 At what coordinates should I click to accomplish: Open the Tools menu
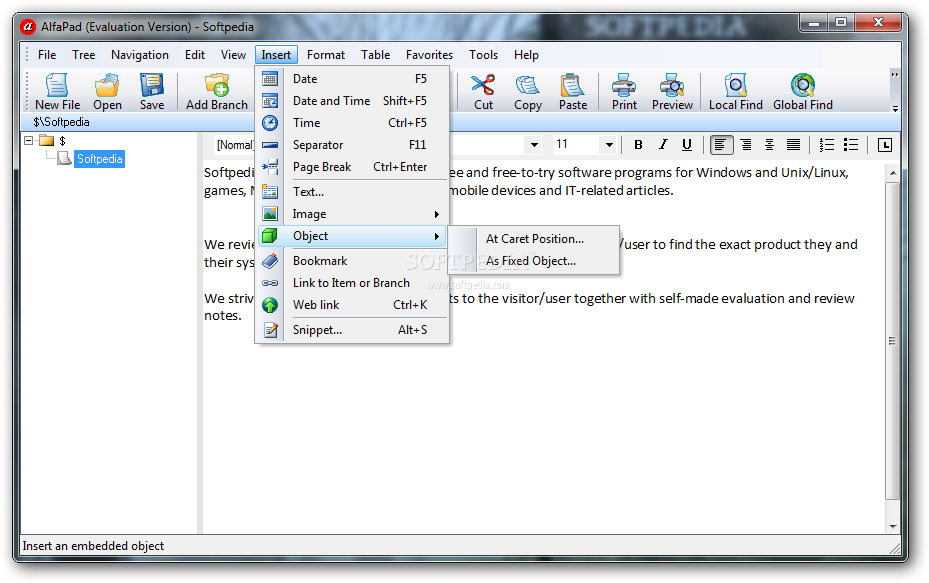[483, 55]
